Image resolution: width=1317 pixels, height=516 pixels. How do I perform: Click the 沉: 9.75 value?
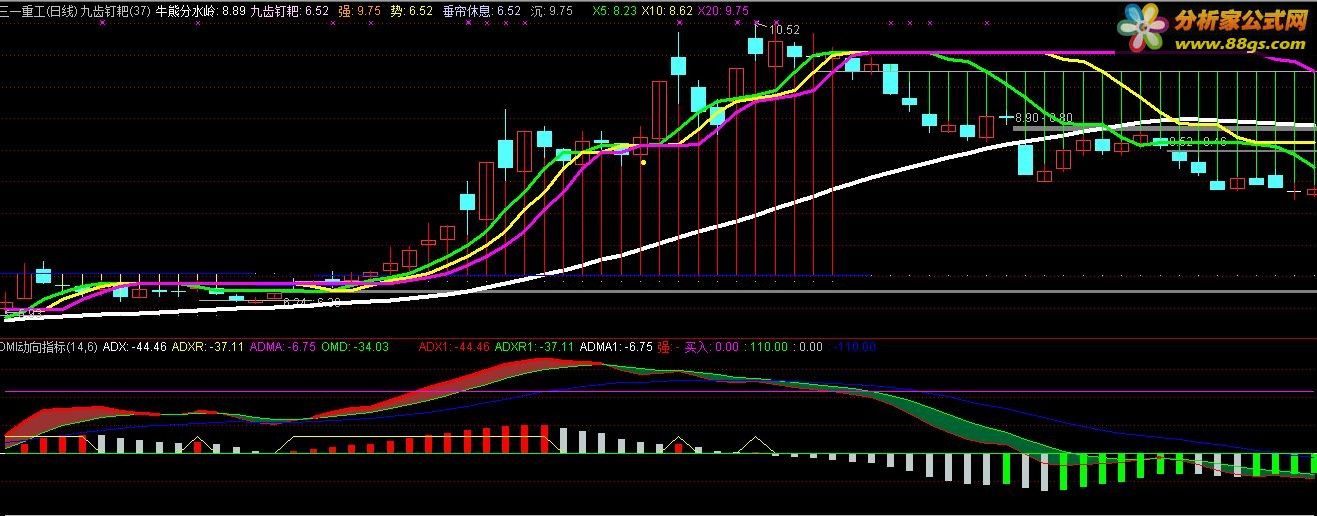point(552,10)
